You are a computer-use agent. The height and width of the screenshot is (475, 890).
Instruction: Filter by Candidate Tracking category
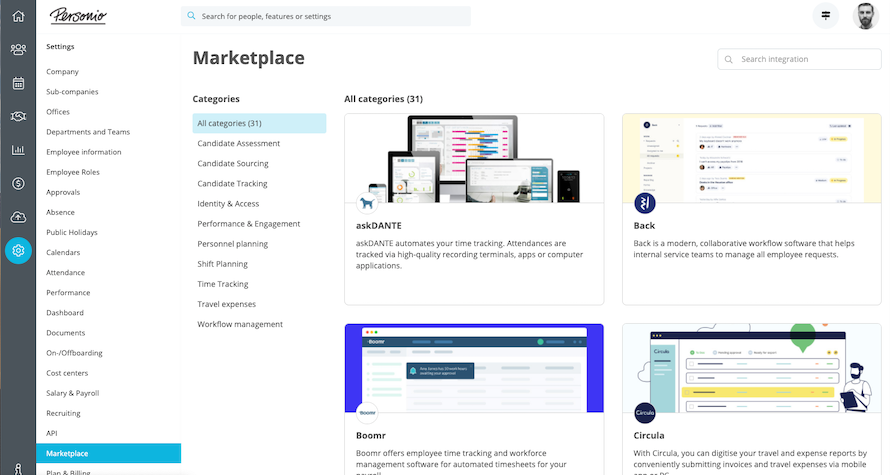click(x=232, y=183)
